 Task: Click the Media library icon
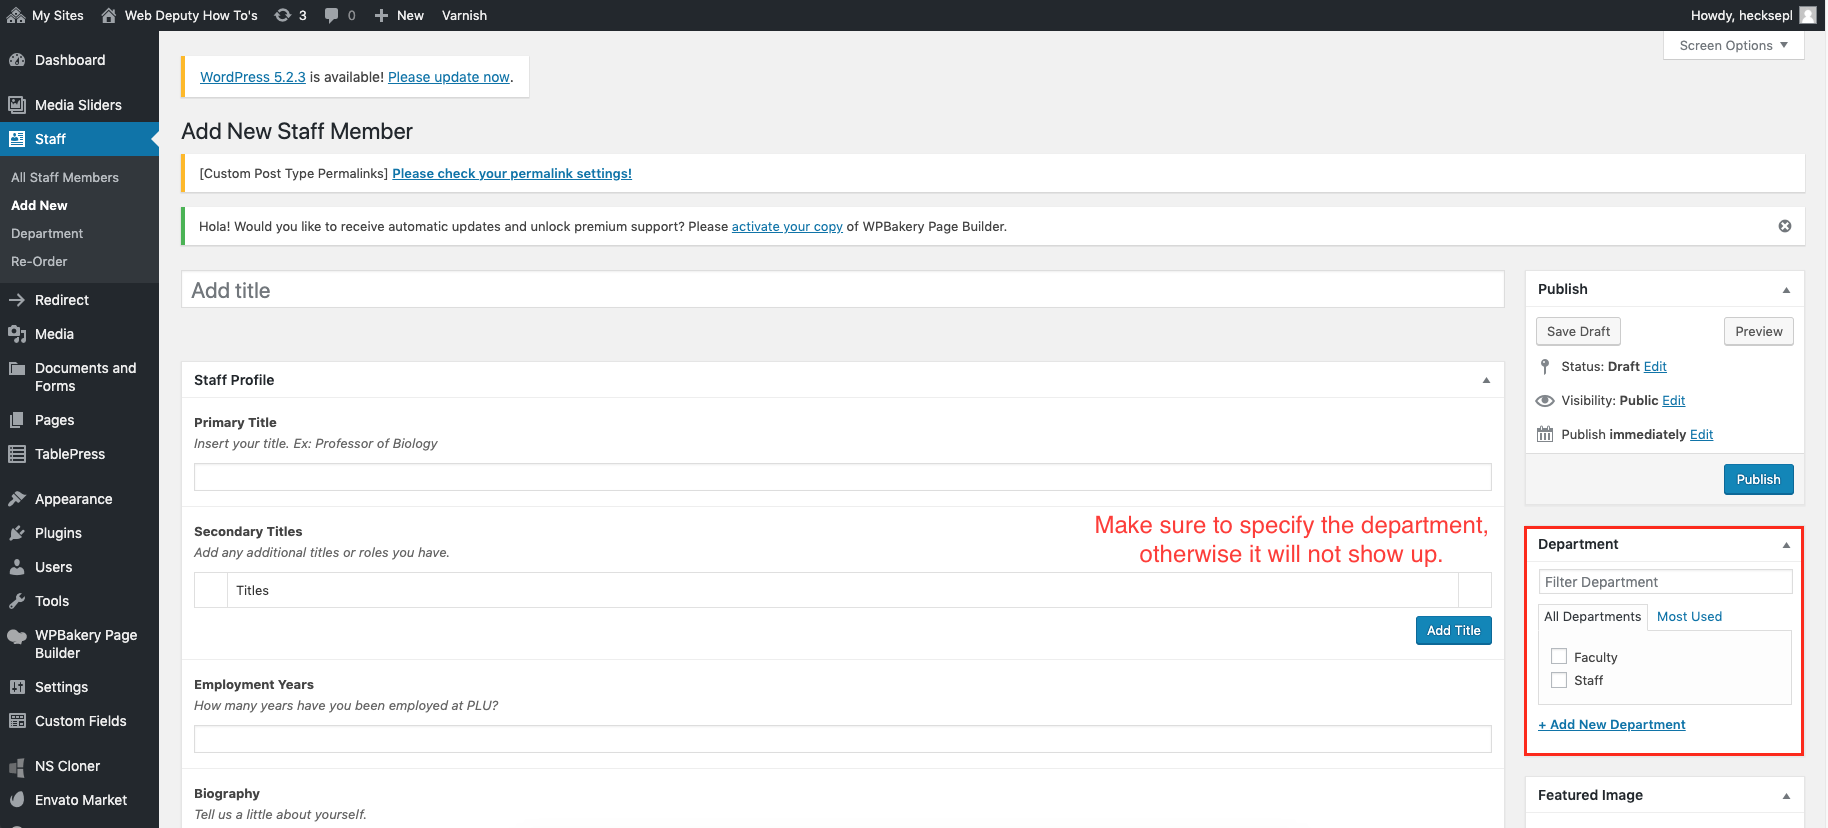[17, 334]
